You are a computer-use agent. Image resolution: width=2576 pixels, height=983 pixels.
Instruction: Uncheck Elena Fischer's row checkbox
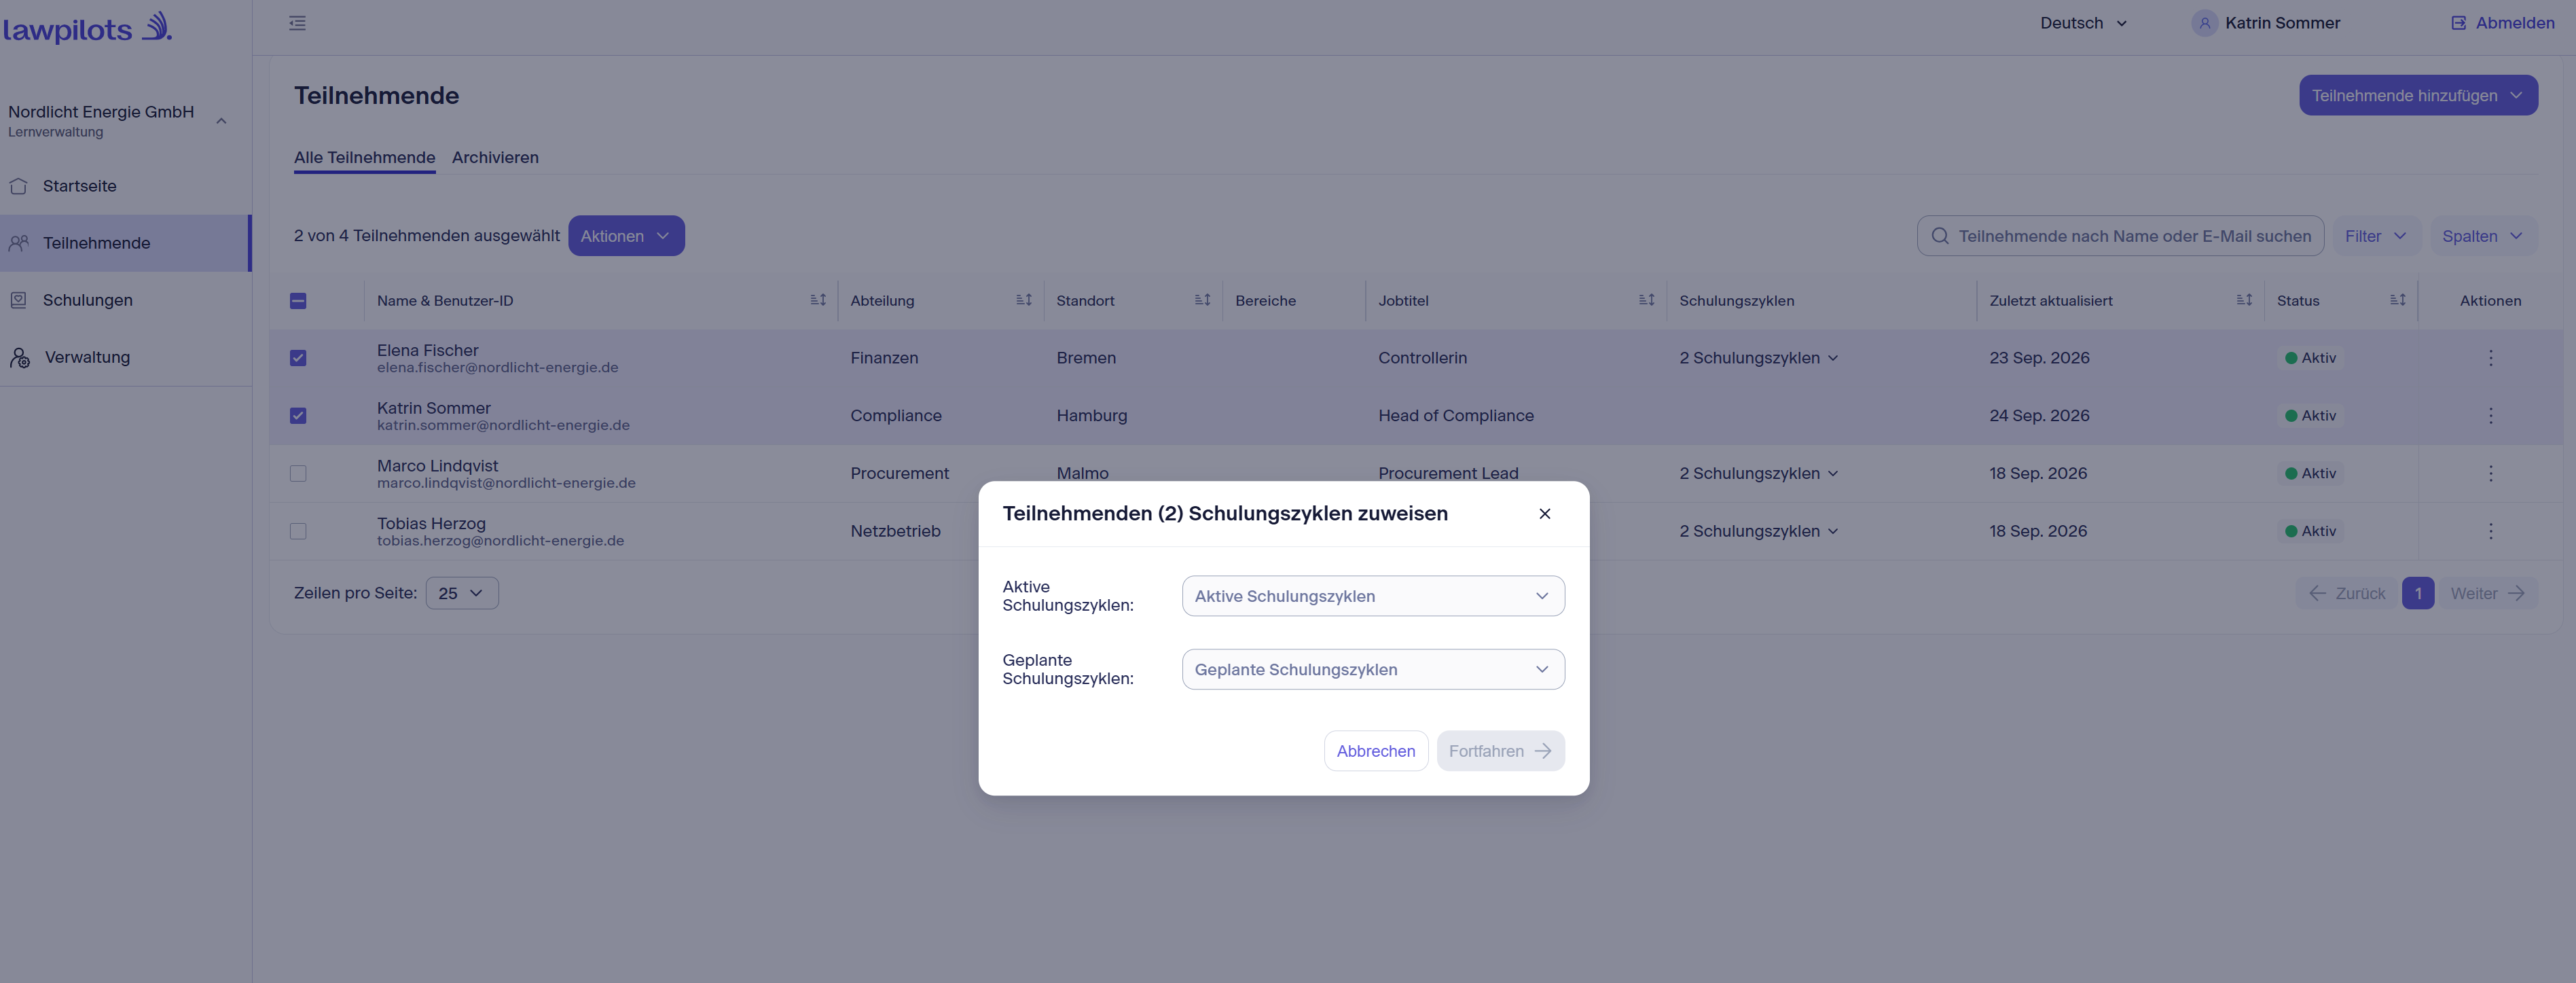click(x=298, y=358)
